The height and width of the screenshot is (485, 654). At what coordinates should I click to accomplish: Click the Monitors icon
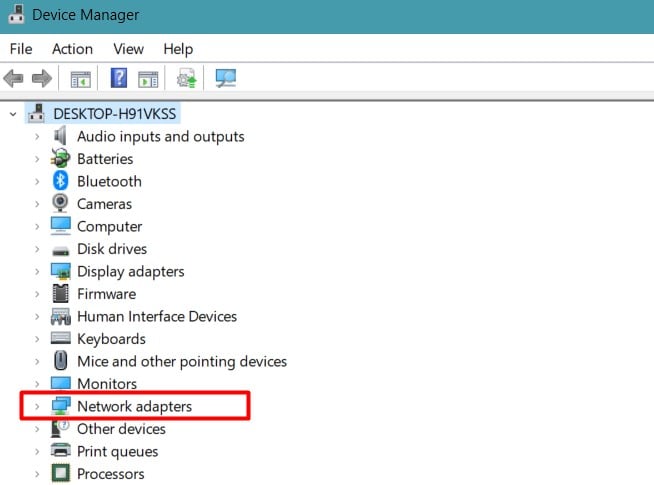[x=61, y=383]
